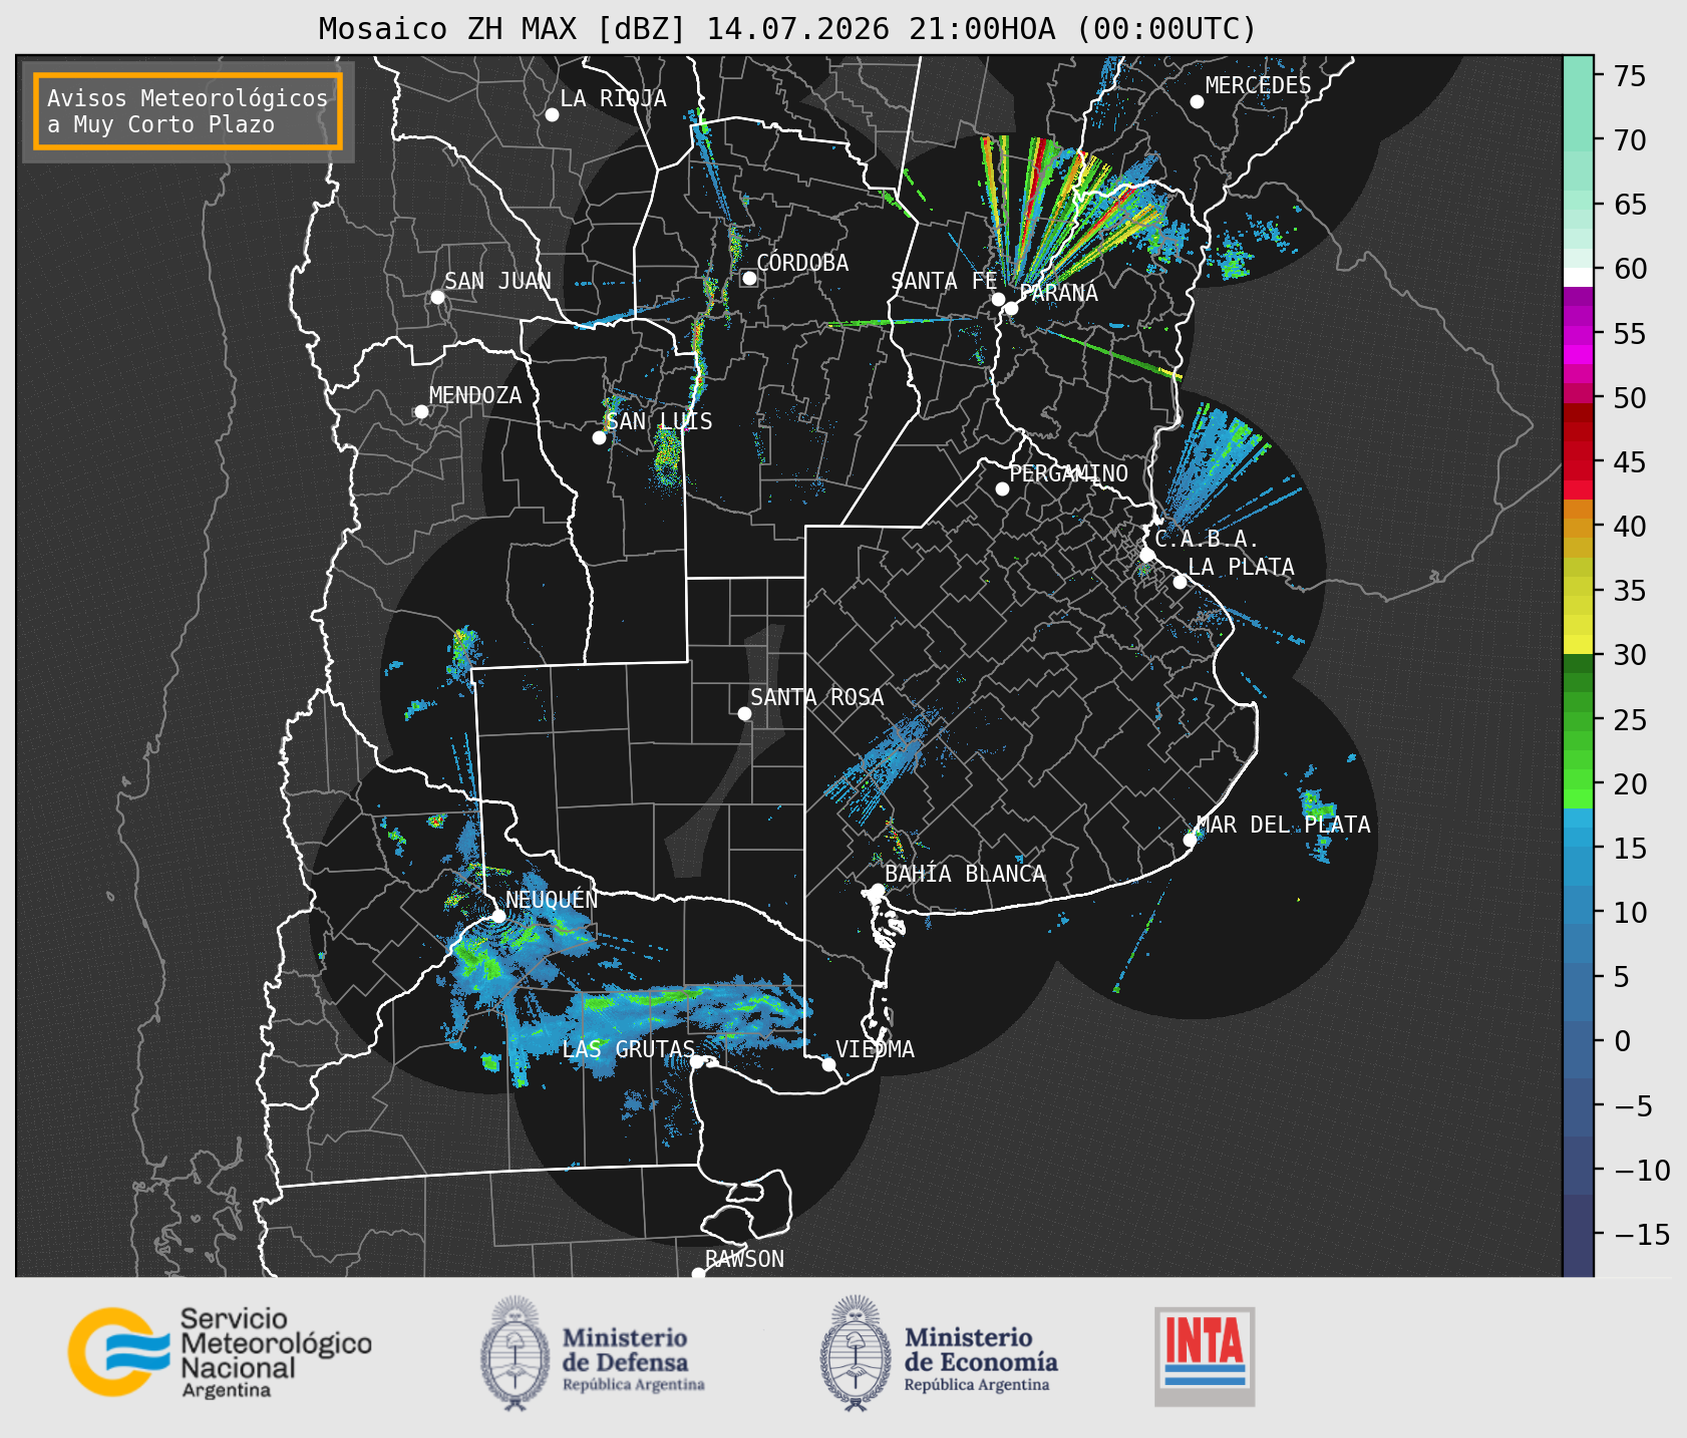Viewport: 1687px width, 1438px height.
Task: Select the Córdoba city marker dot
Action: pos(749,278)
